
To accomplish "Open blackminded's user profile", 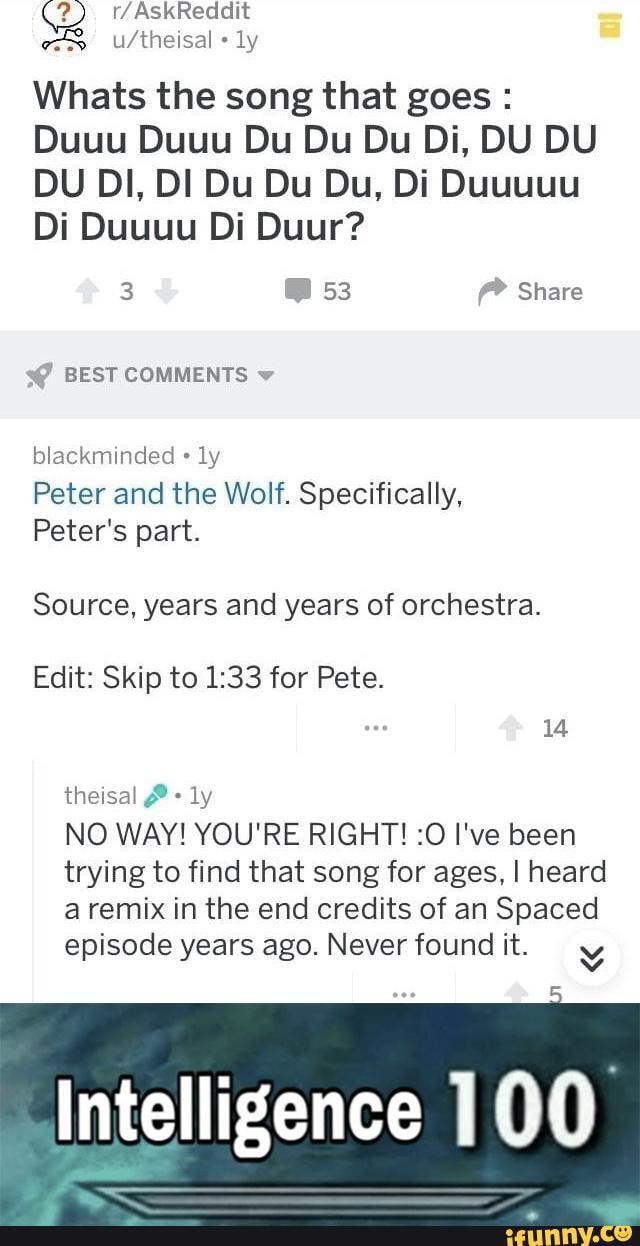I will (103, 456).
